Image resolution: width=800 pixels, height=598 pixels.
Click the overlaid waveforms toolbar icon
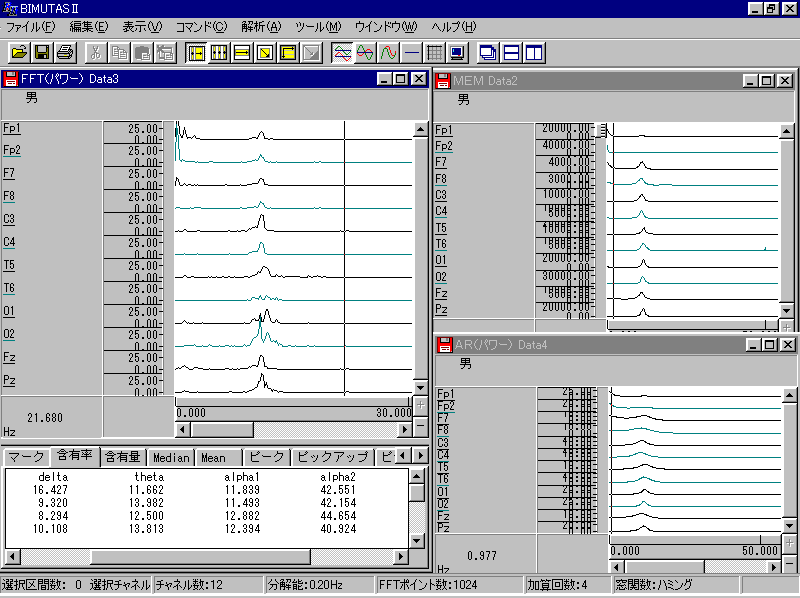coord(342,52)
